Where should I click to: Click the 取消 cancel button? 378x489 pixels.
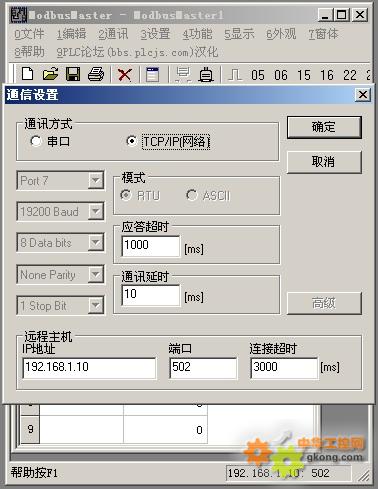tap(324, 162)
